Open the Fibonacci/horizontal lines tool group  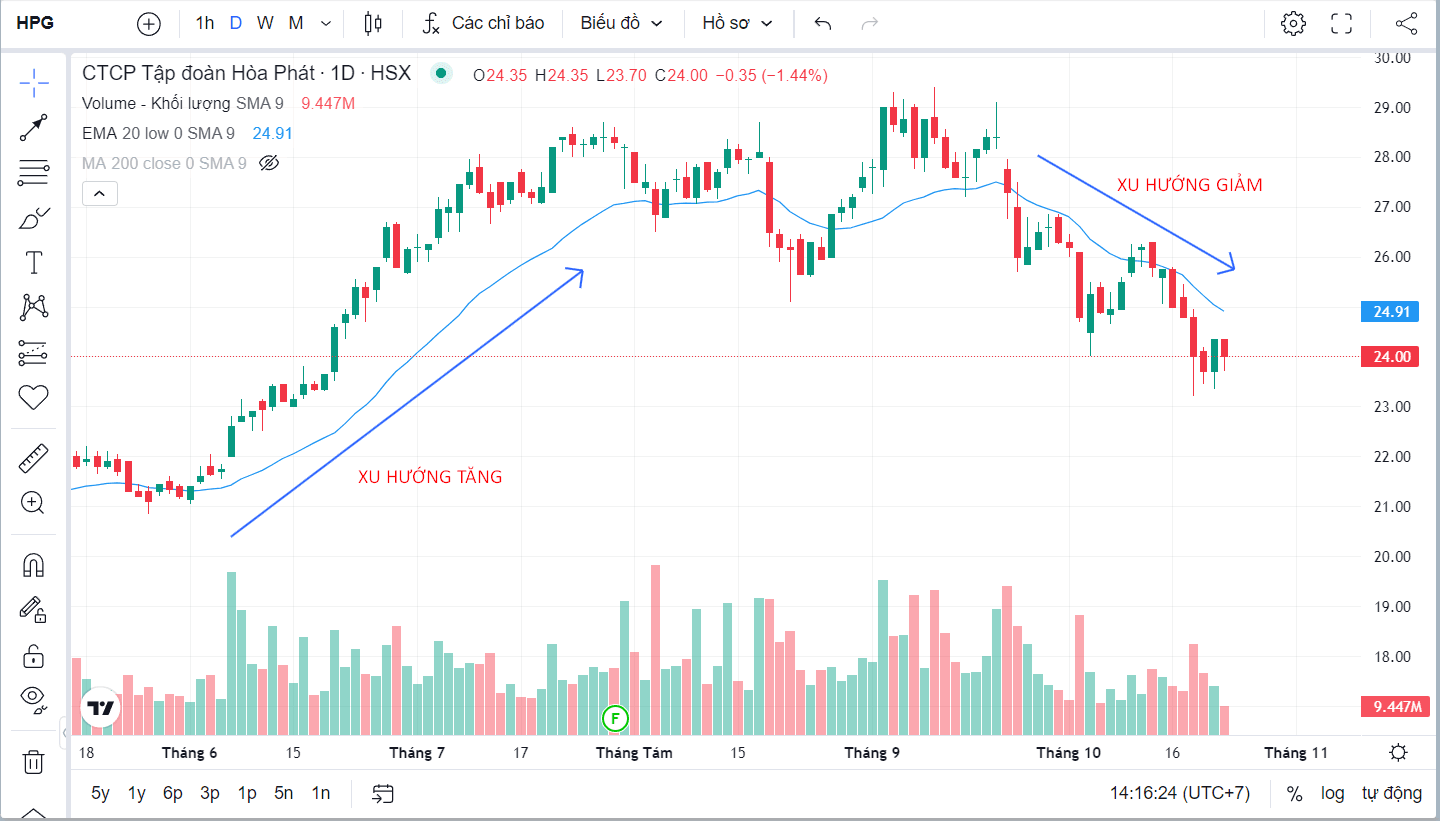34,173
